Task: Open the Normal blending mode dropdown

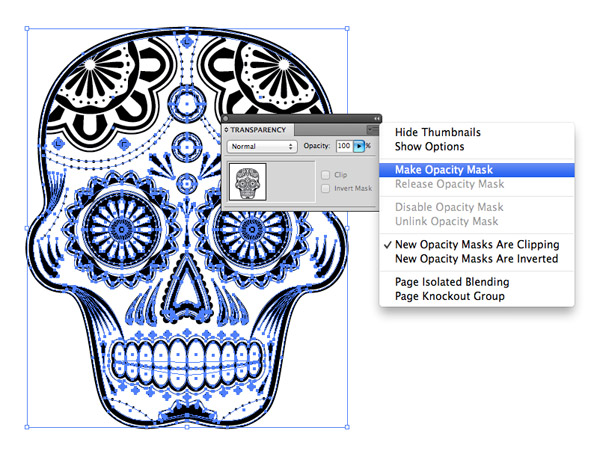Action: coord(262,147)
